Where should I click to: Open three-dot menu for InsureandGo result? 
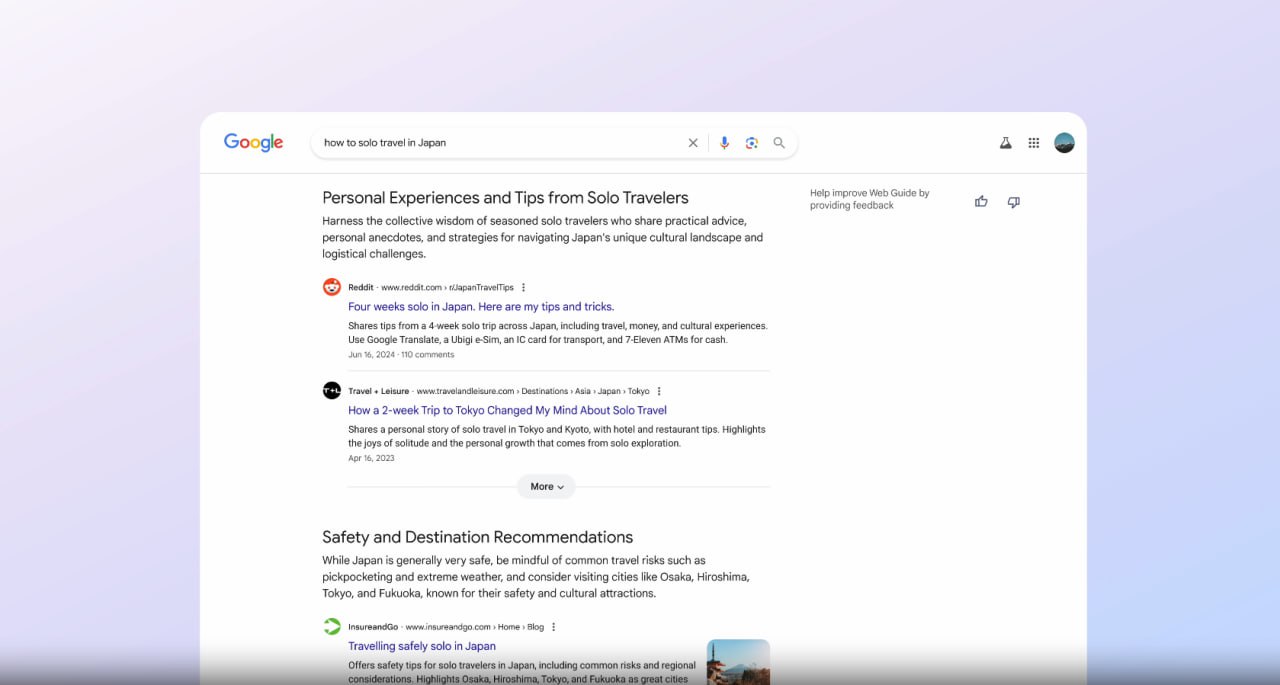(553, 627)
